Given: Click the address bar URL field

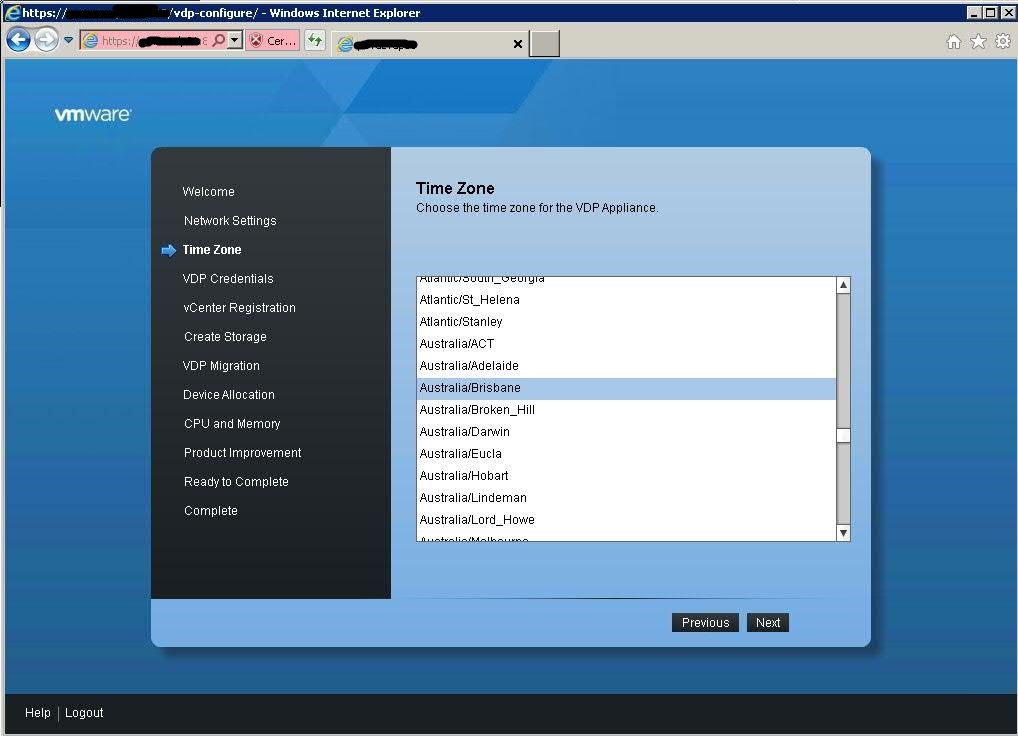Looking at the screenshot, I should pos(155,40).
